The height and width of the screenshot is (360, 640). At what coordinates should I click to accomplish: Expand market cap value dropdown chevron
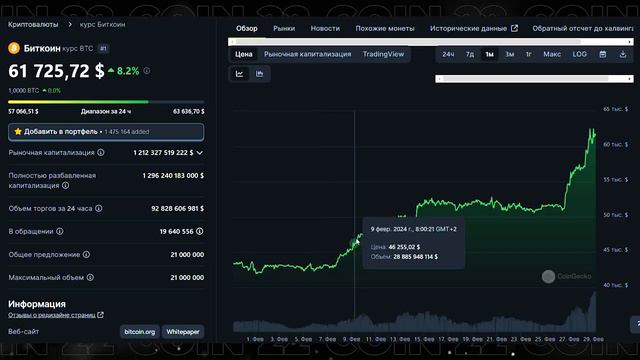[200, 153]
